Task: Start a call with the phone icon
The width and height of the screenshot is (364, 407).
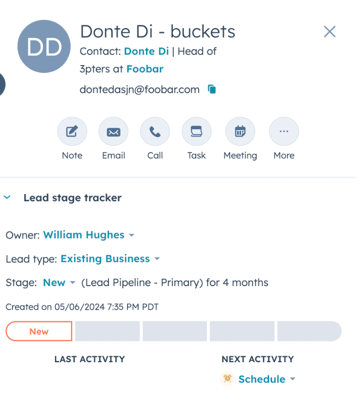Action: point(155,132)
